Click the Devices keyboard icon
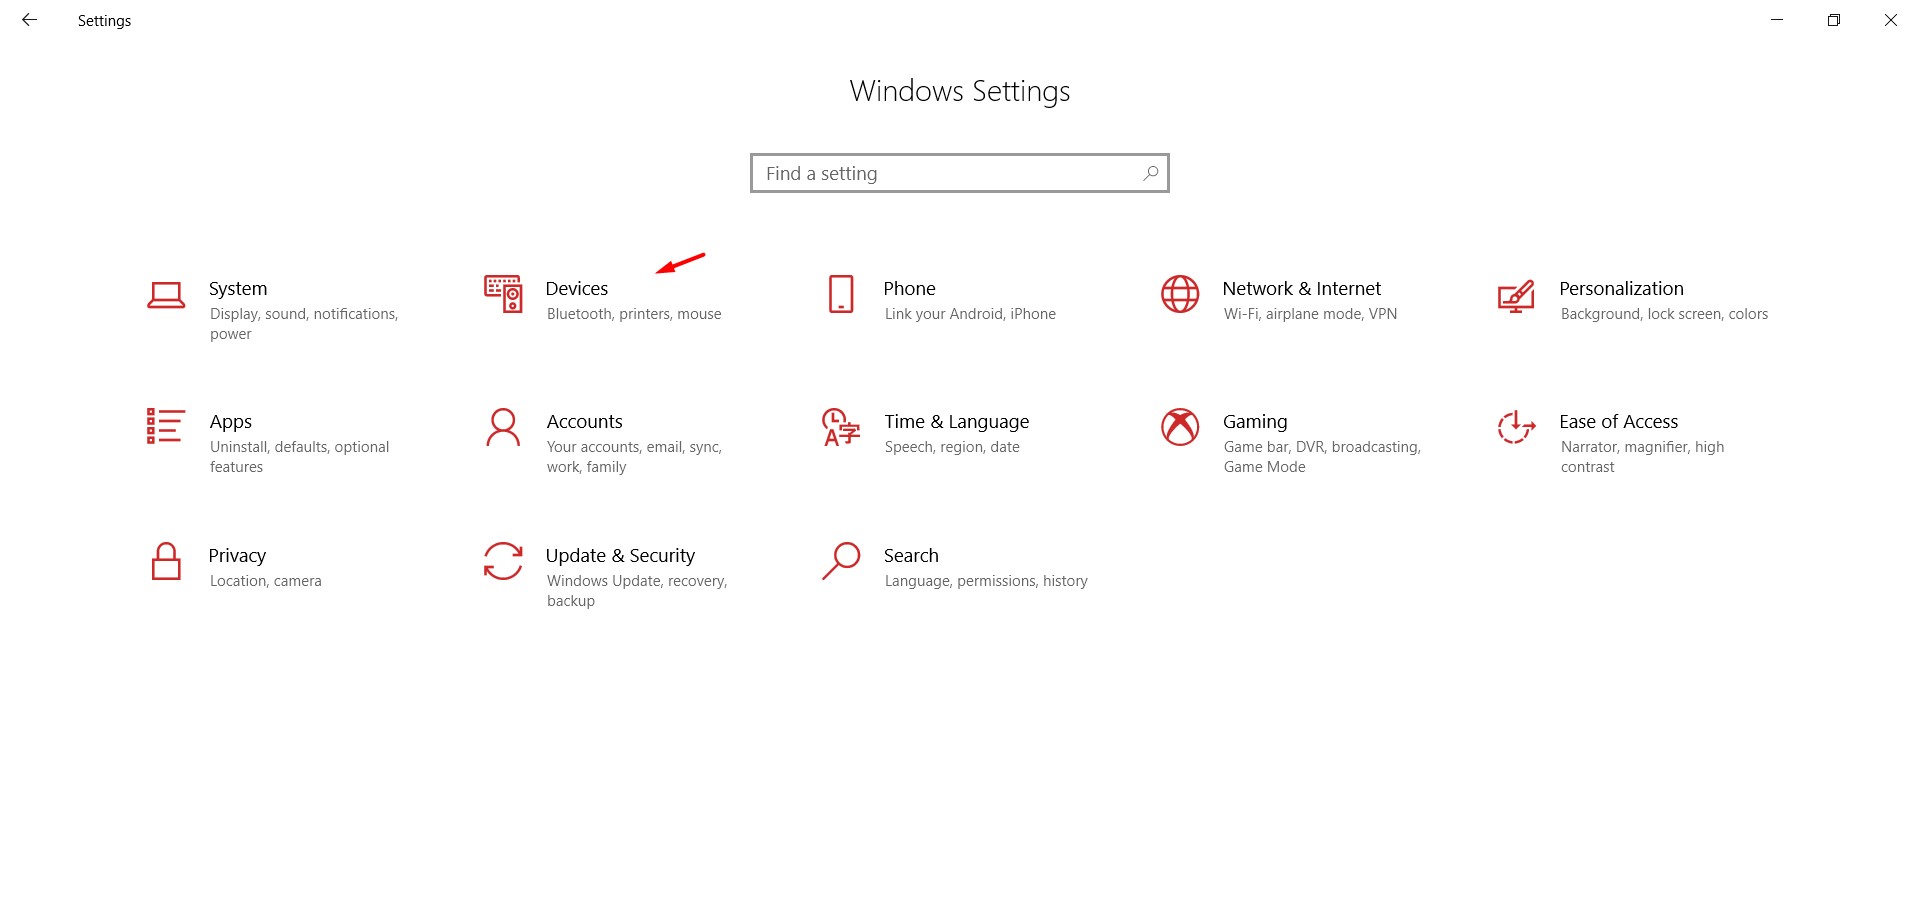The width and height of the screenshot is (1917, 923). tap(503, 295)
